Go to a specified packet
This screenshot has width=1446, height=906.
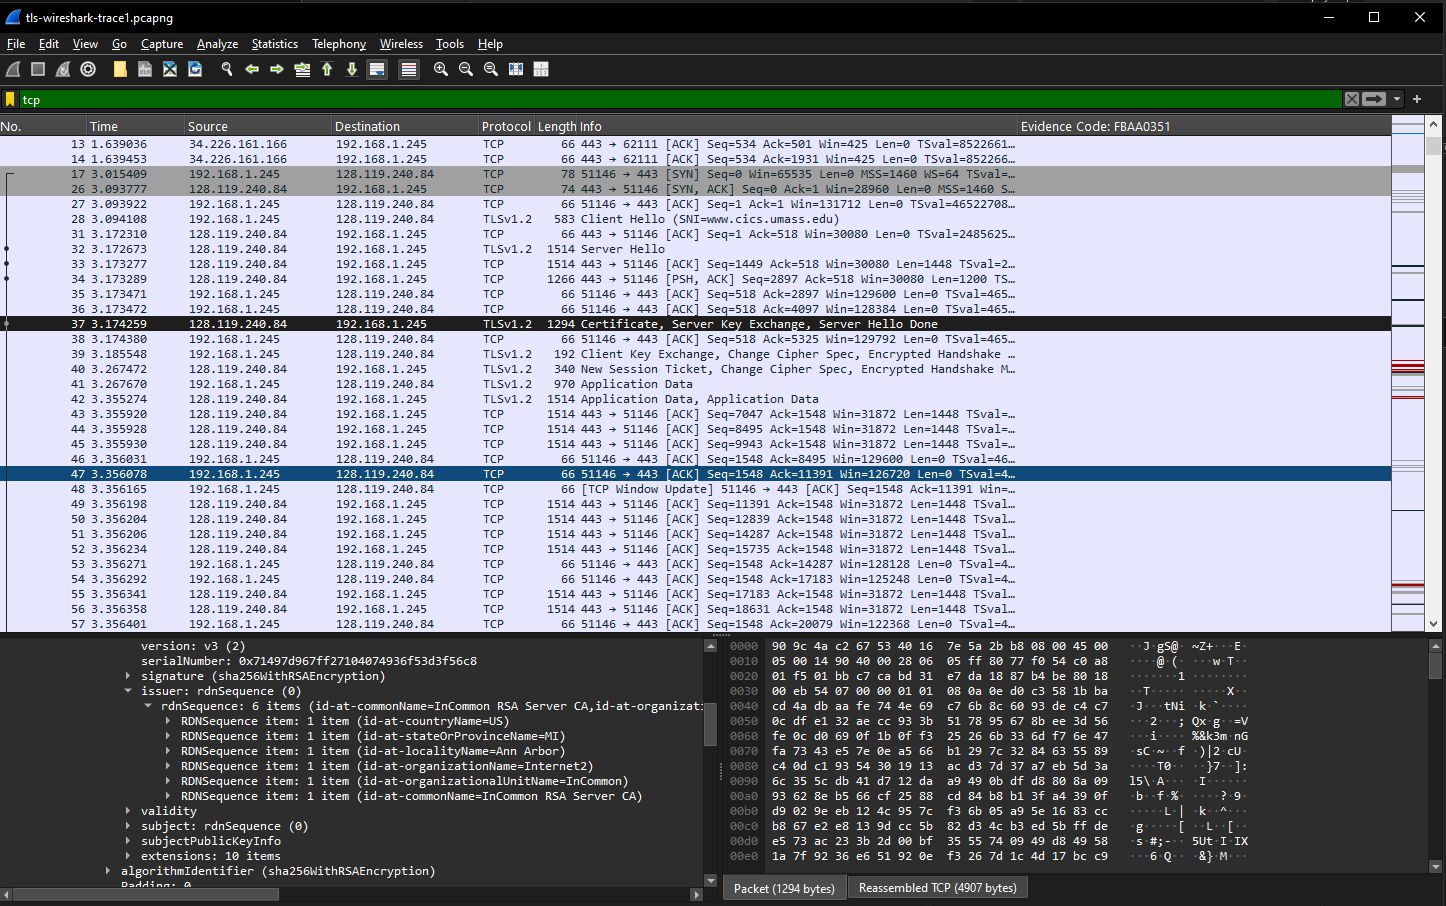point(302,69)
